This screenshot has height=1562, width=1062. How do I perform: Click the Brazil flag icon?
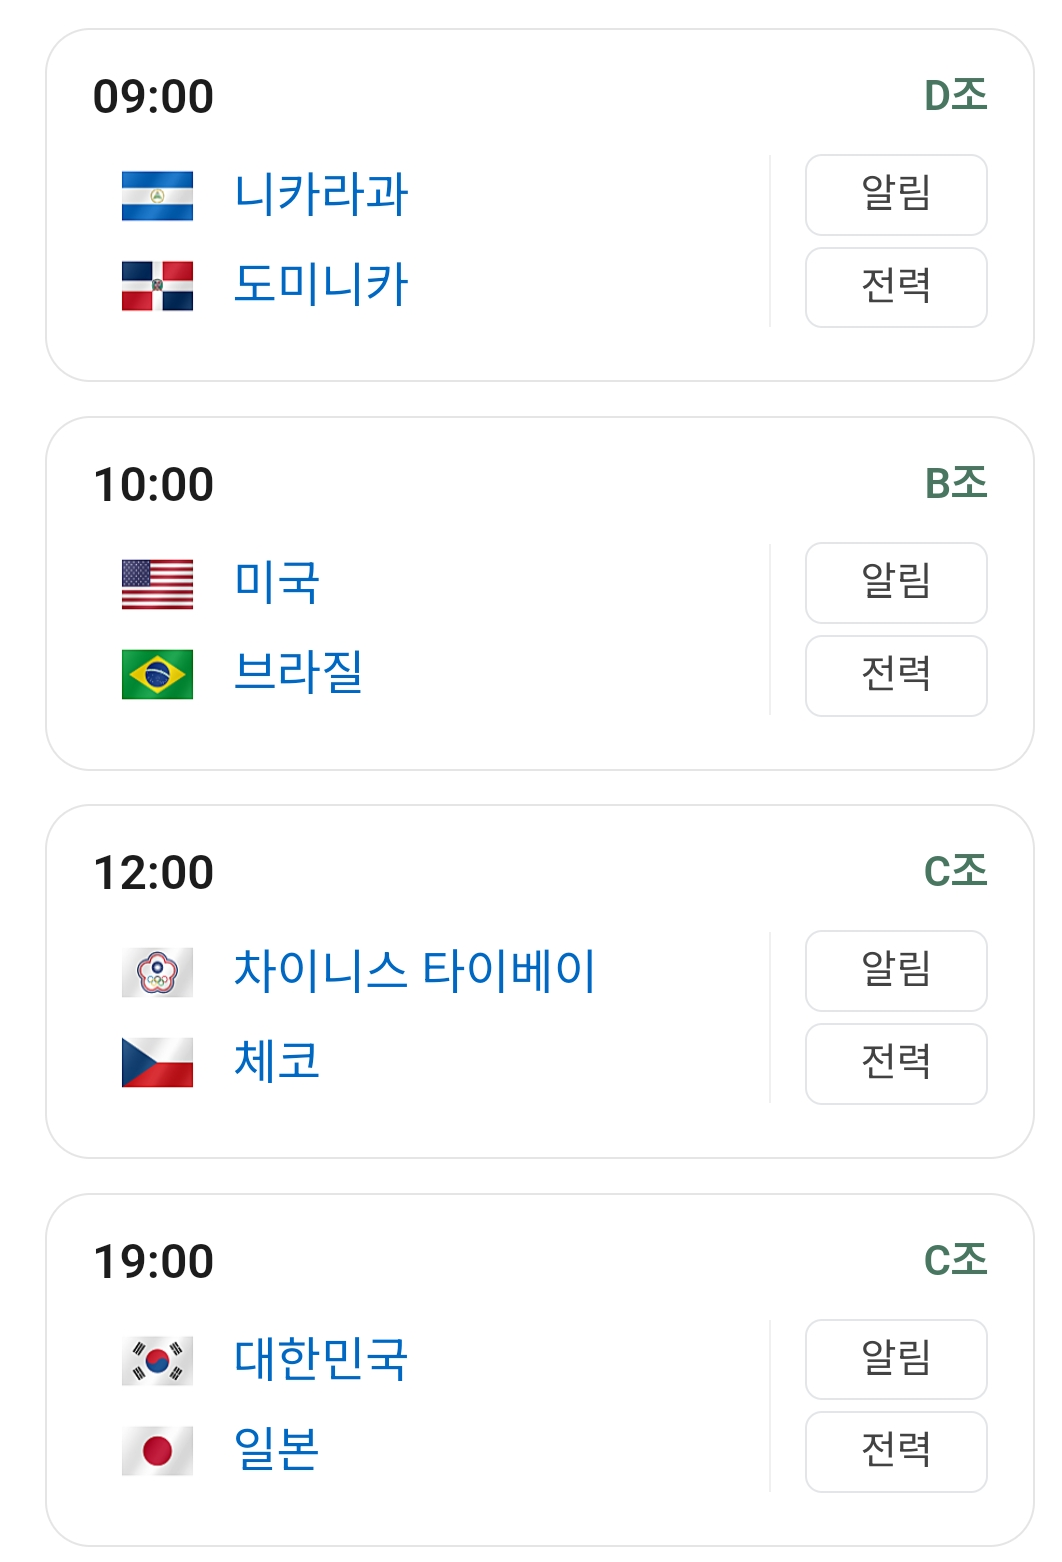(157, 674)
